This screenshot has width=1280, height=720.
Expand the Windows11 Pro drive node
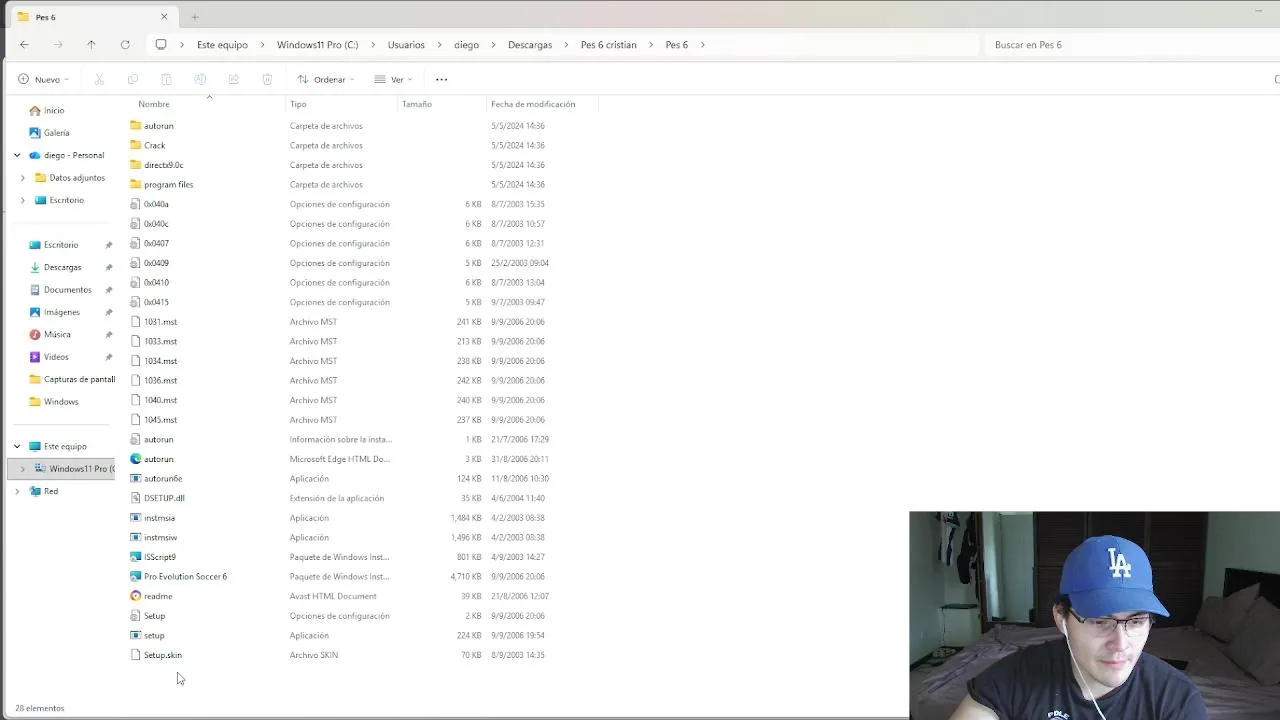coord(23,469)
